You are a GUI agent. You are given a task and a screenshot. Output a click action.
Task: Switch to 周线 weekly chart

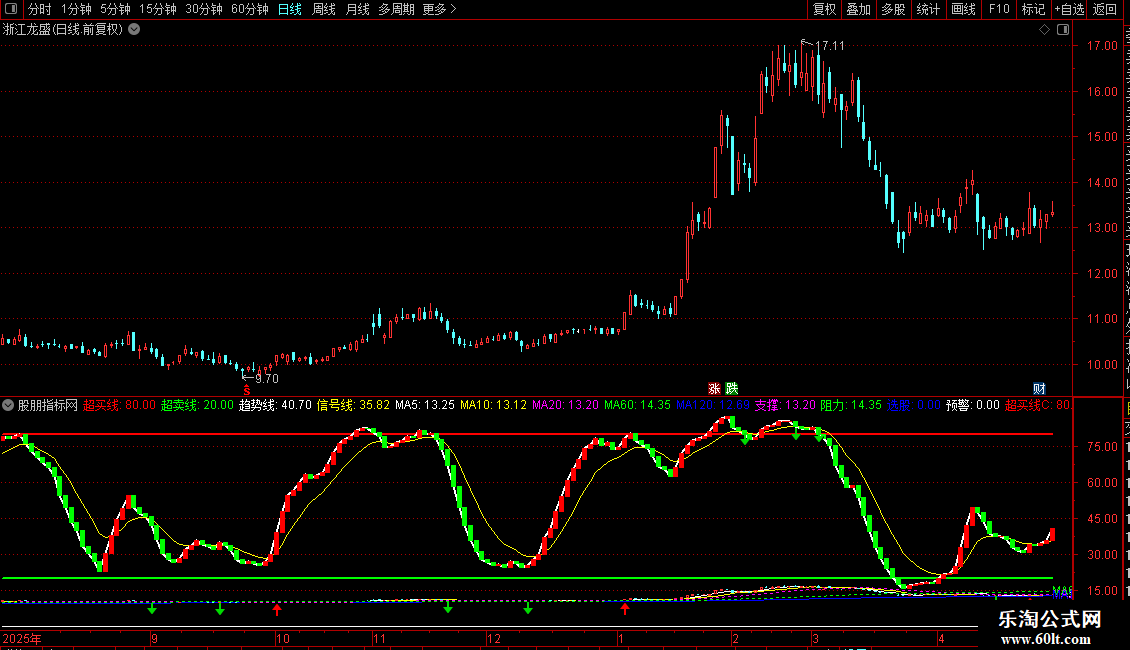point(324,9)
